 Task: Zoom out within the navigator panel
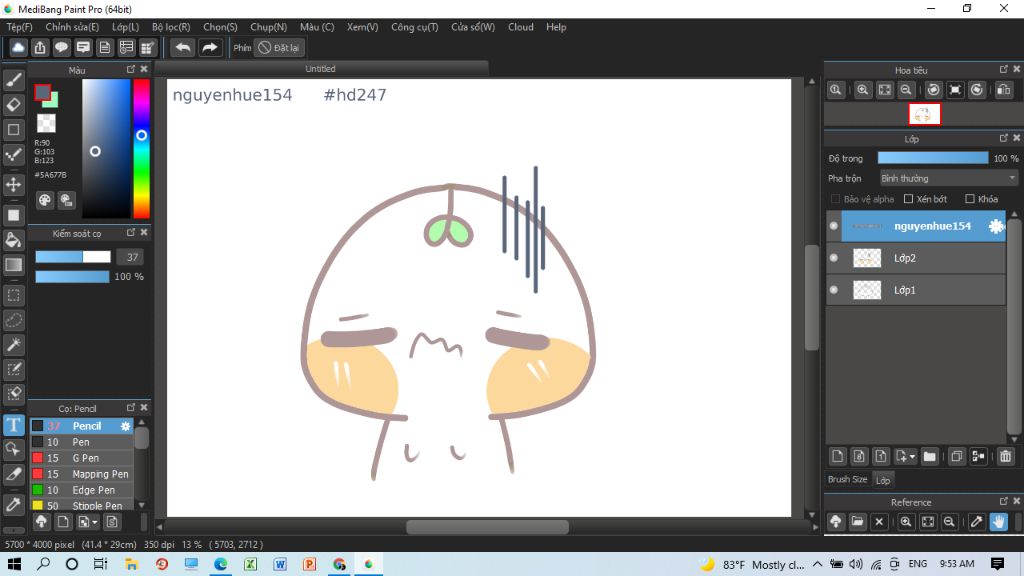click(906, 90)
